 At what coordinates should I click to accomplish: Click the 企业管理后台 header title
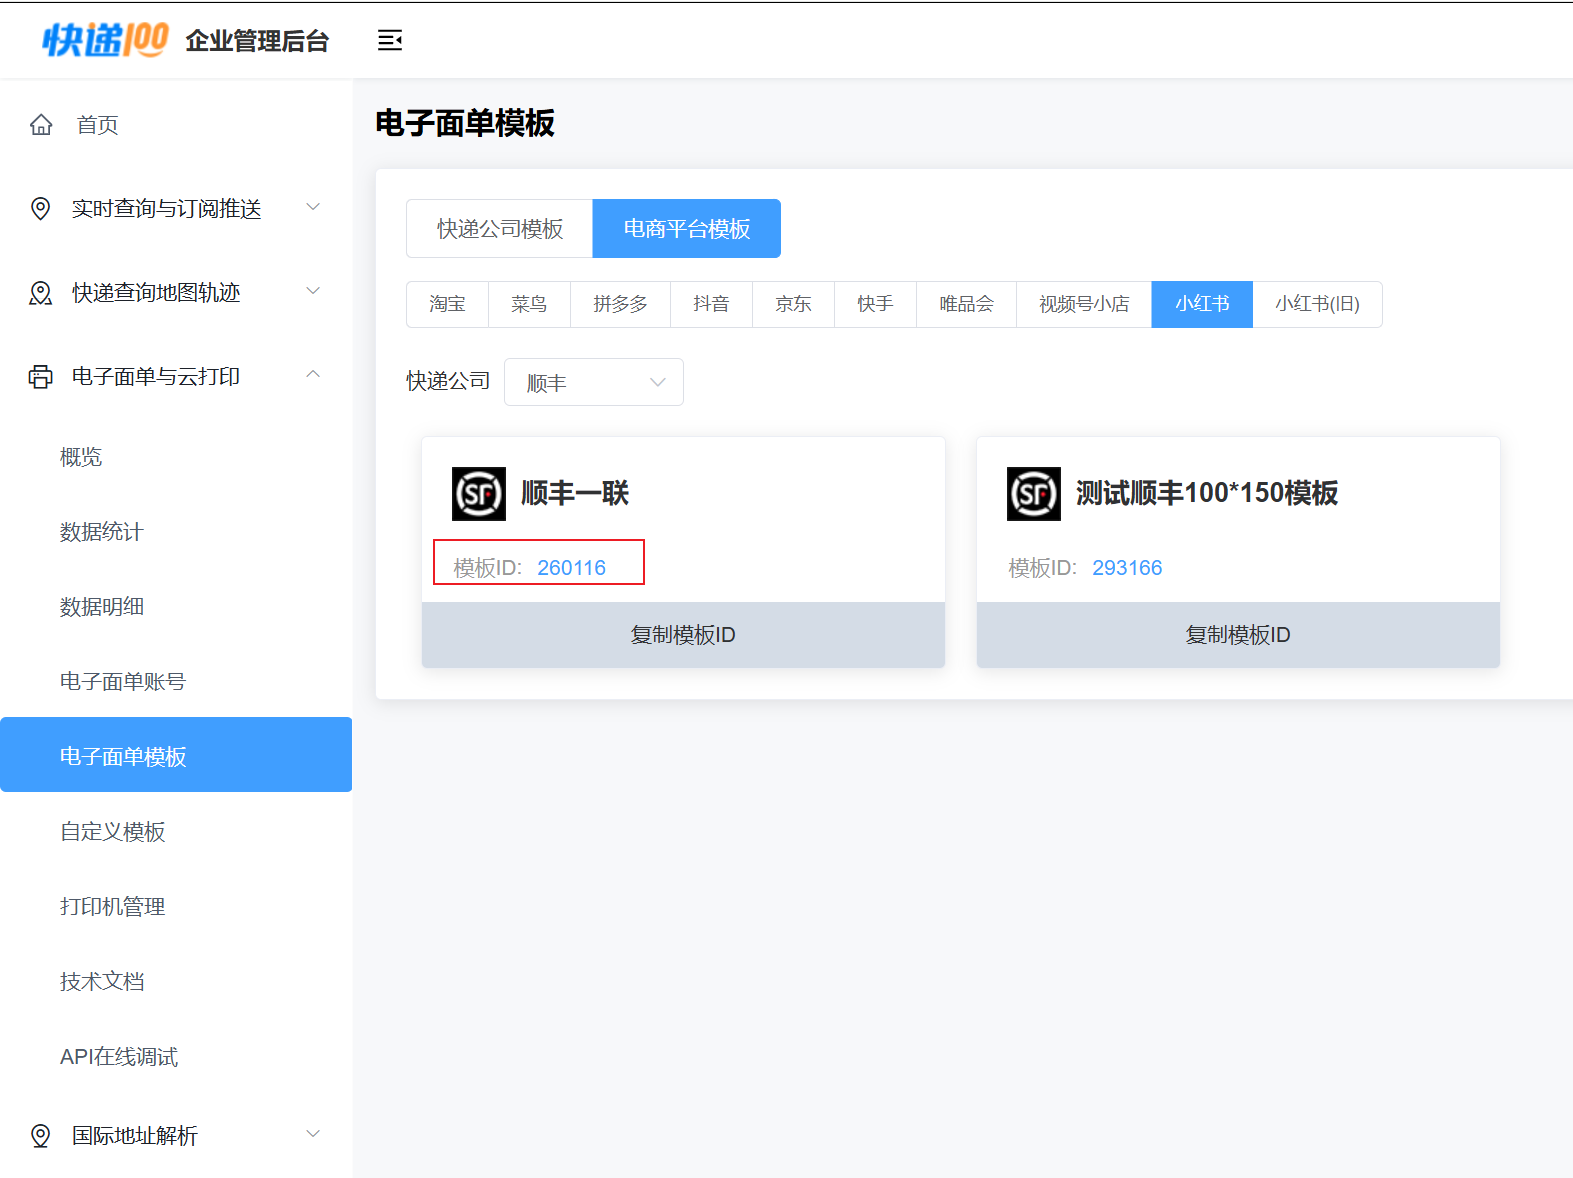tap(257, 41)
